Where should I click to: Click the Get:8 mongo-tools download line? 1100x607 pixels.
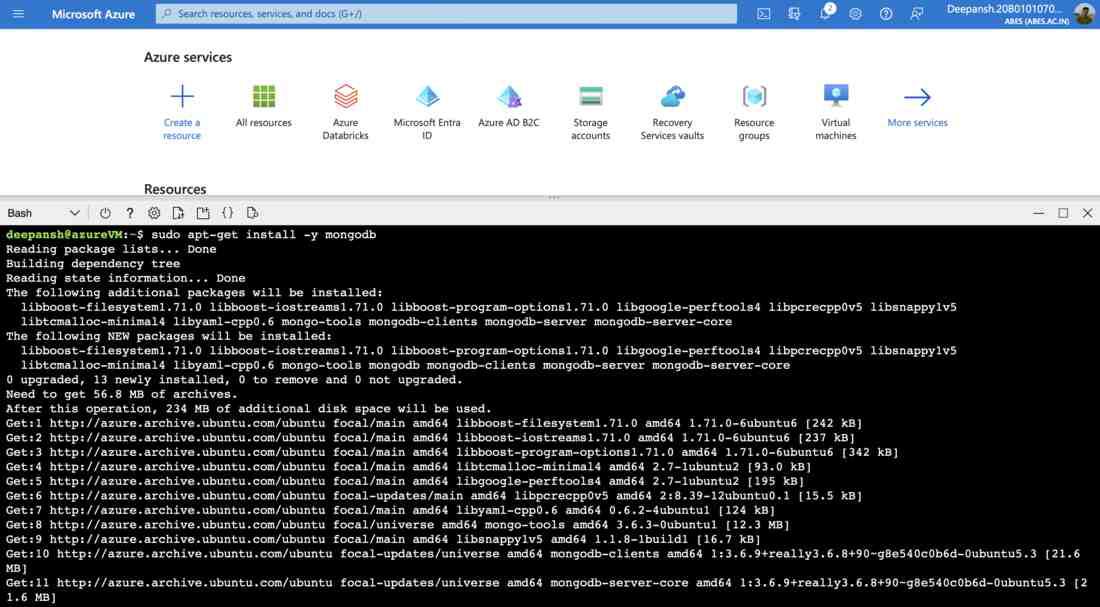click(x=398, y=525)
